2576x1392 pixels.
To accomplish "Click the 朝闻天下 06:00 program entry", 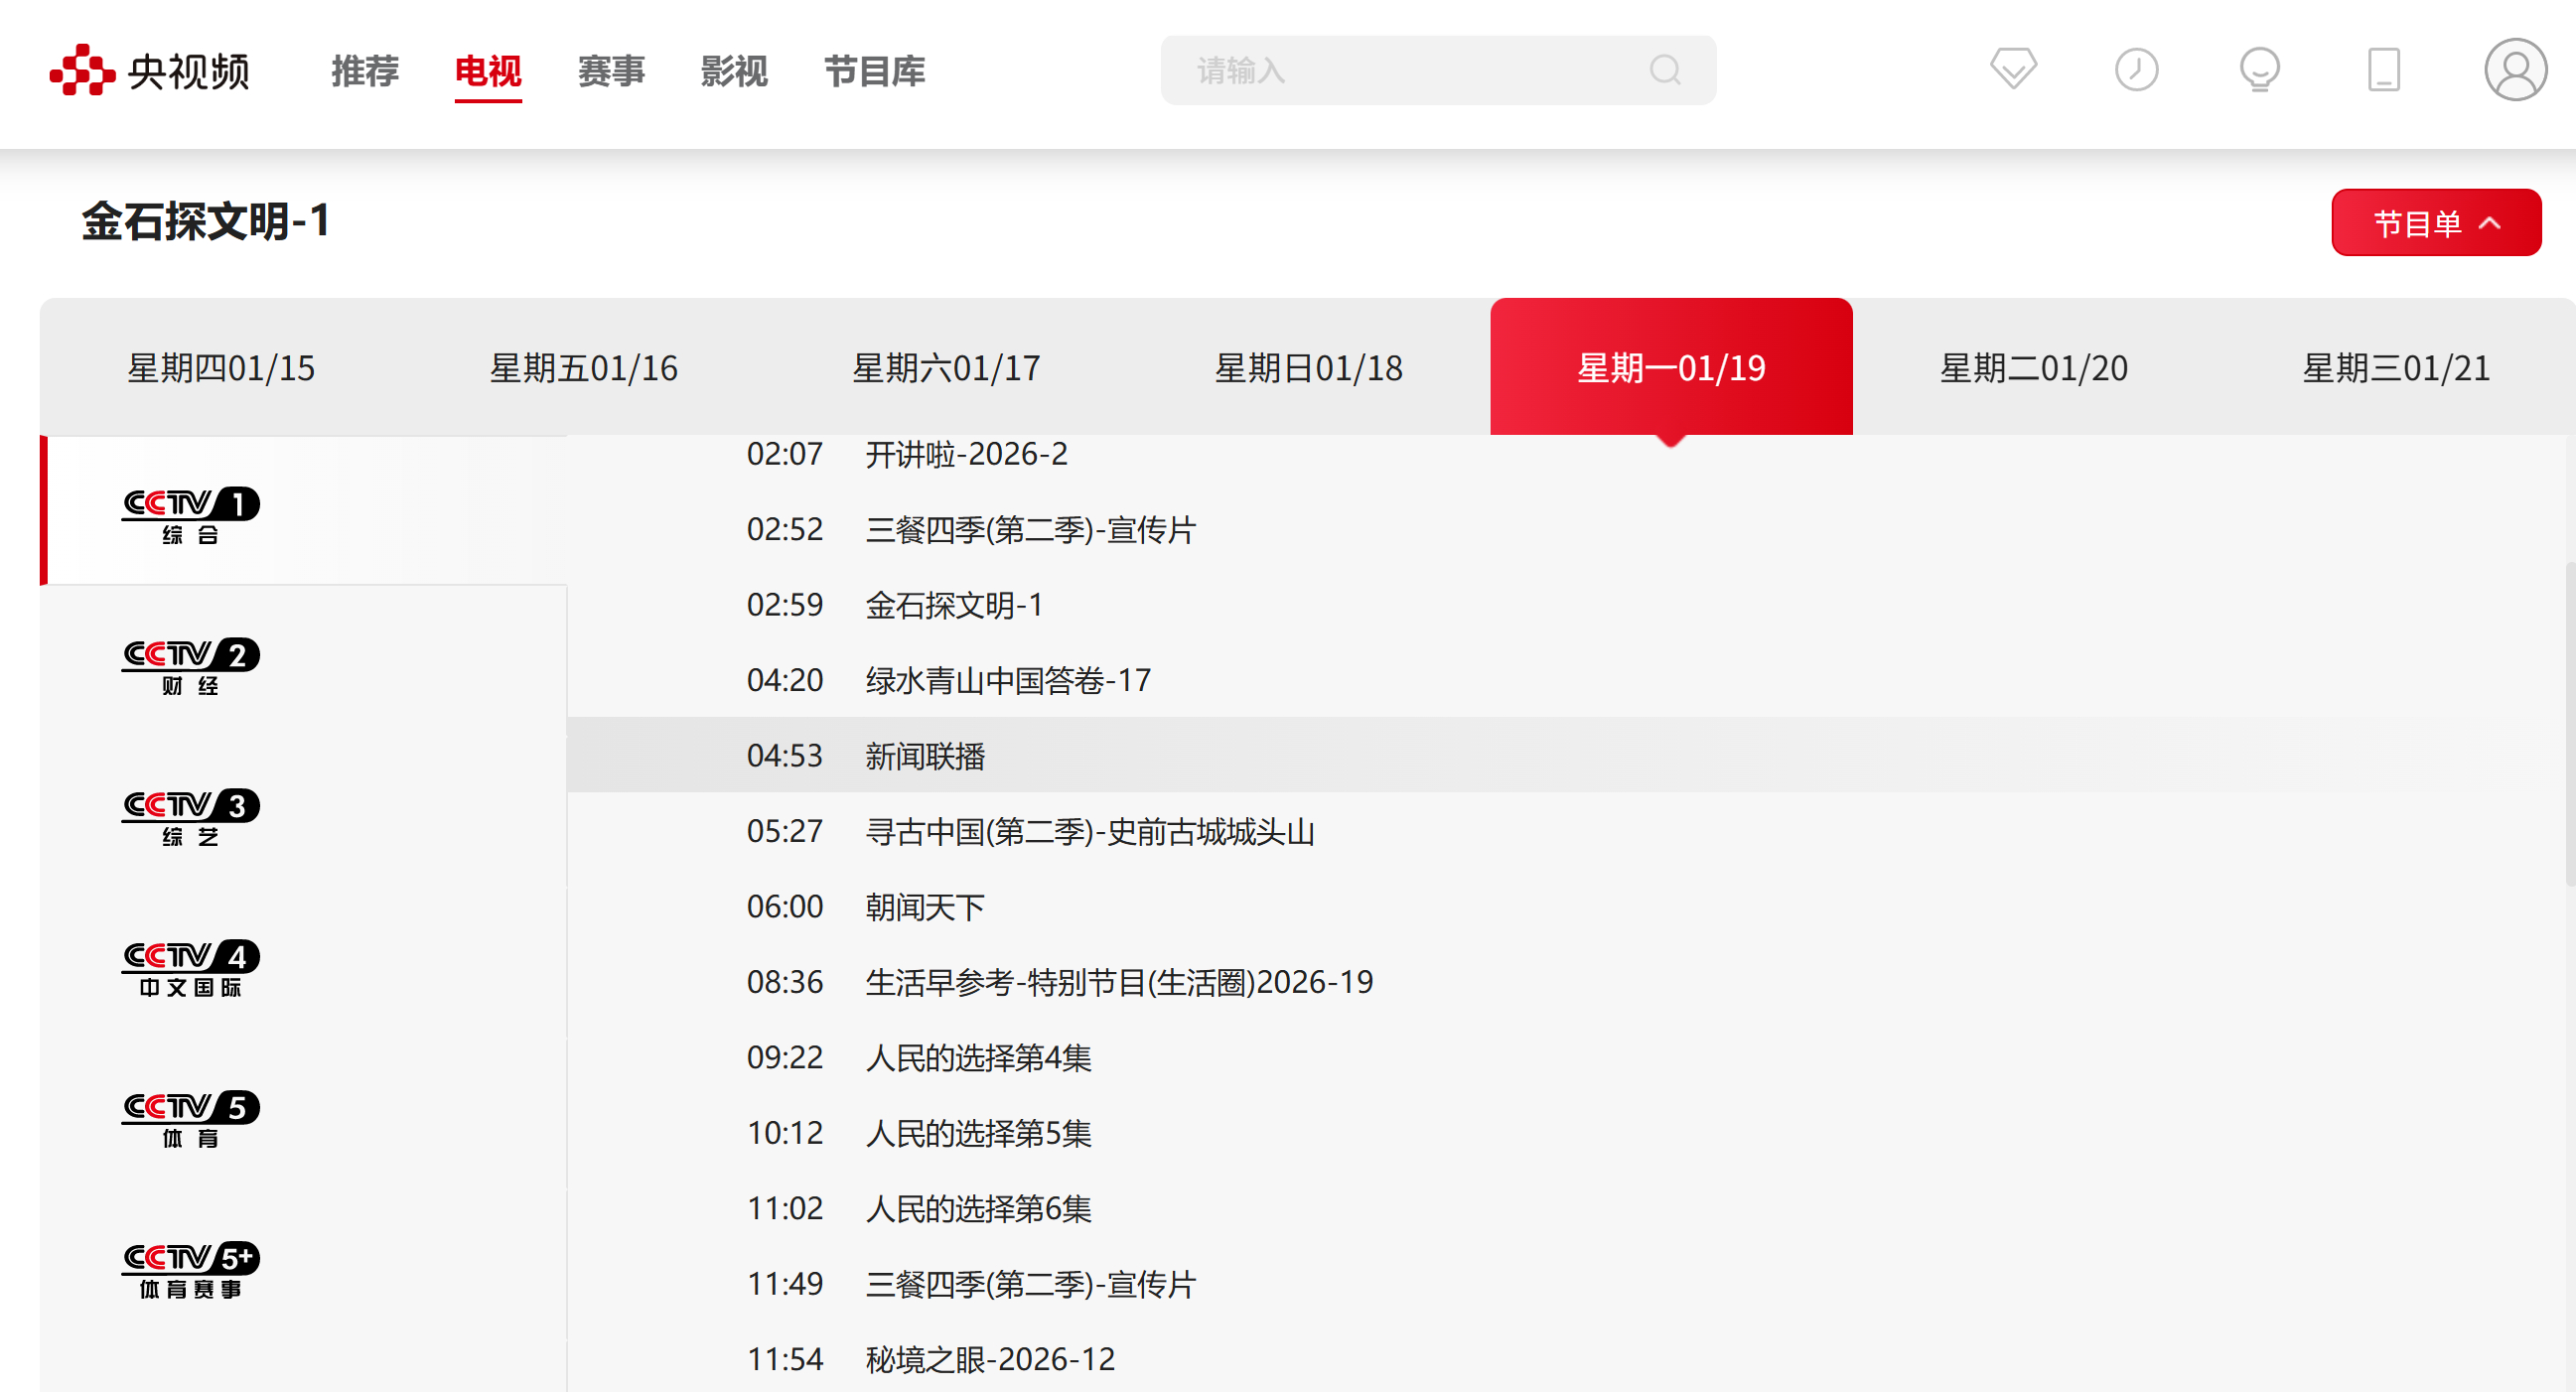I will tap(925, 907).
